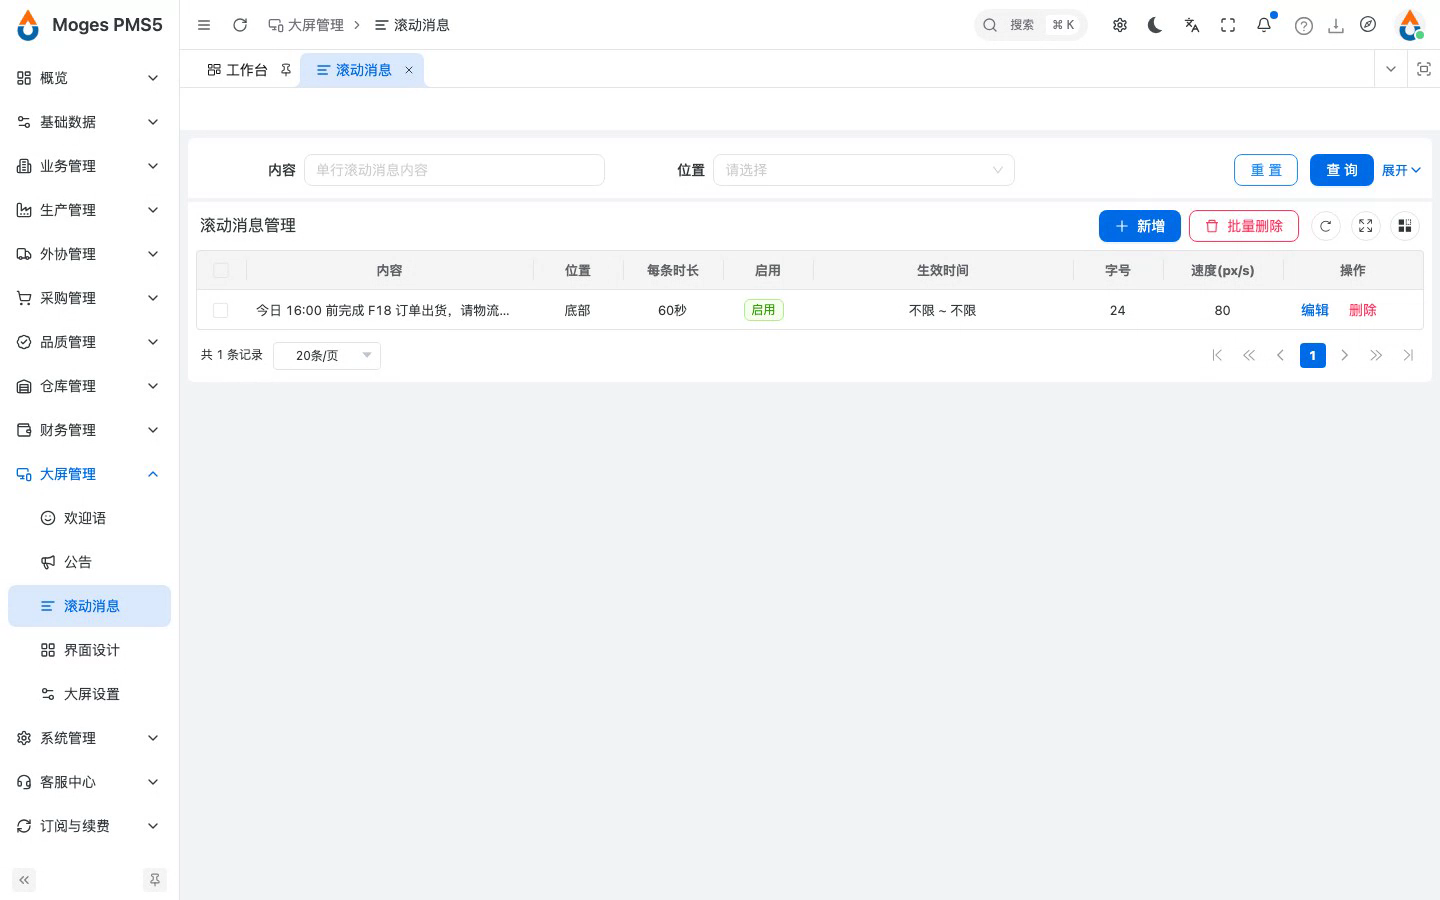The height and width of the screenshot is (900, 1440).
Task: Click the download icon in header
Action: (1336, 26)
